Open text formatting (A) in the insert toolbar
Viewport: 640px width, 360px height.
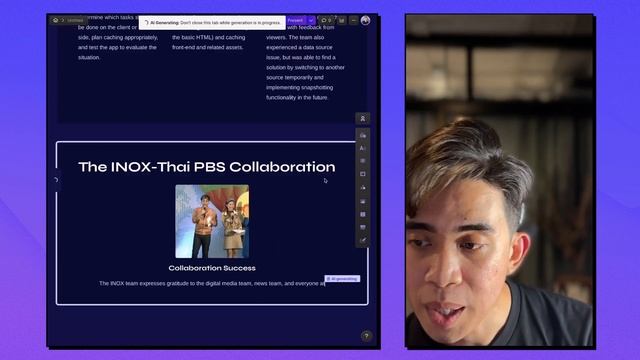(x=362, y=148)
